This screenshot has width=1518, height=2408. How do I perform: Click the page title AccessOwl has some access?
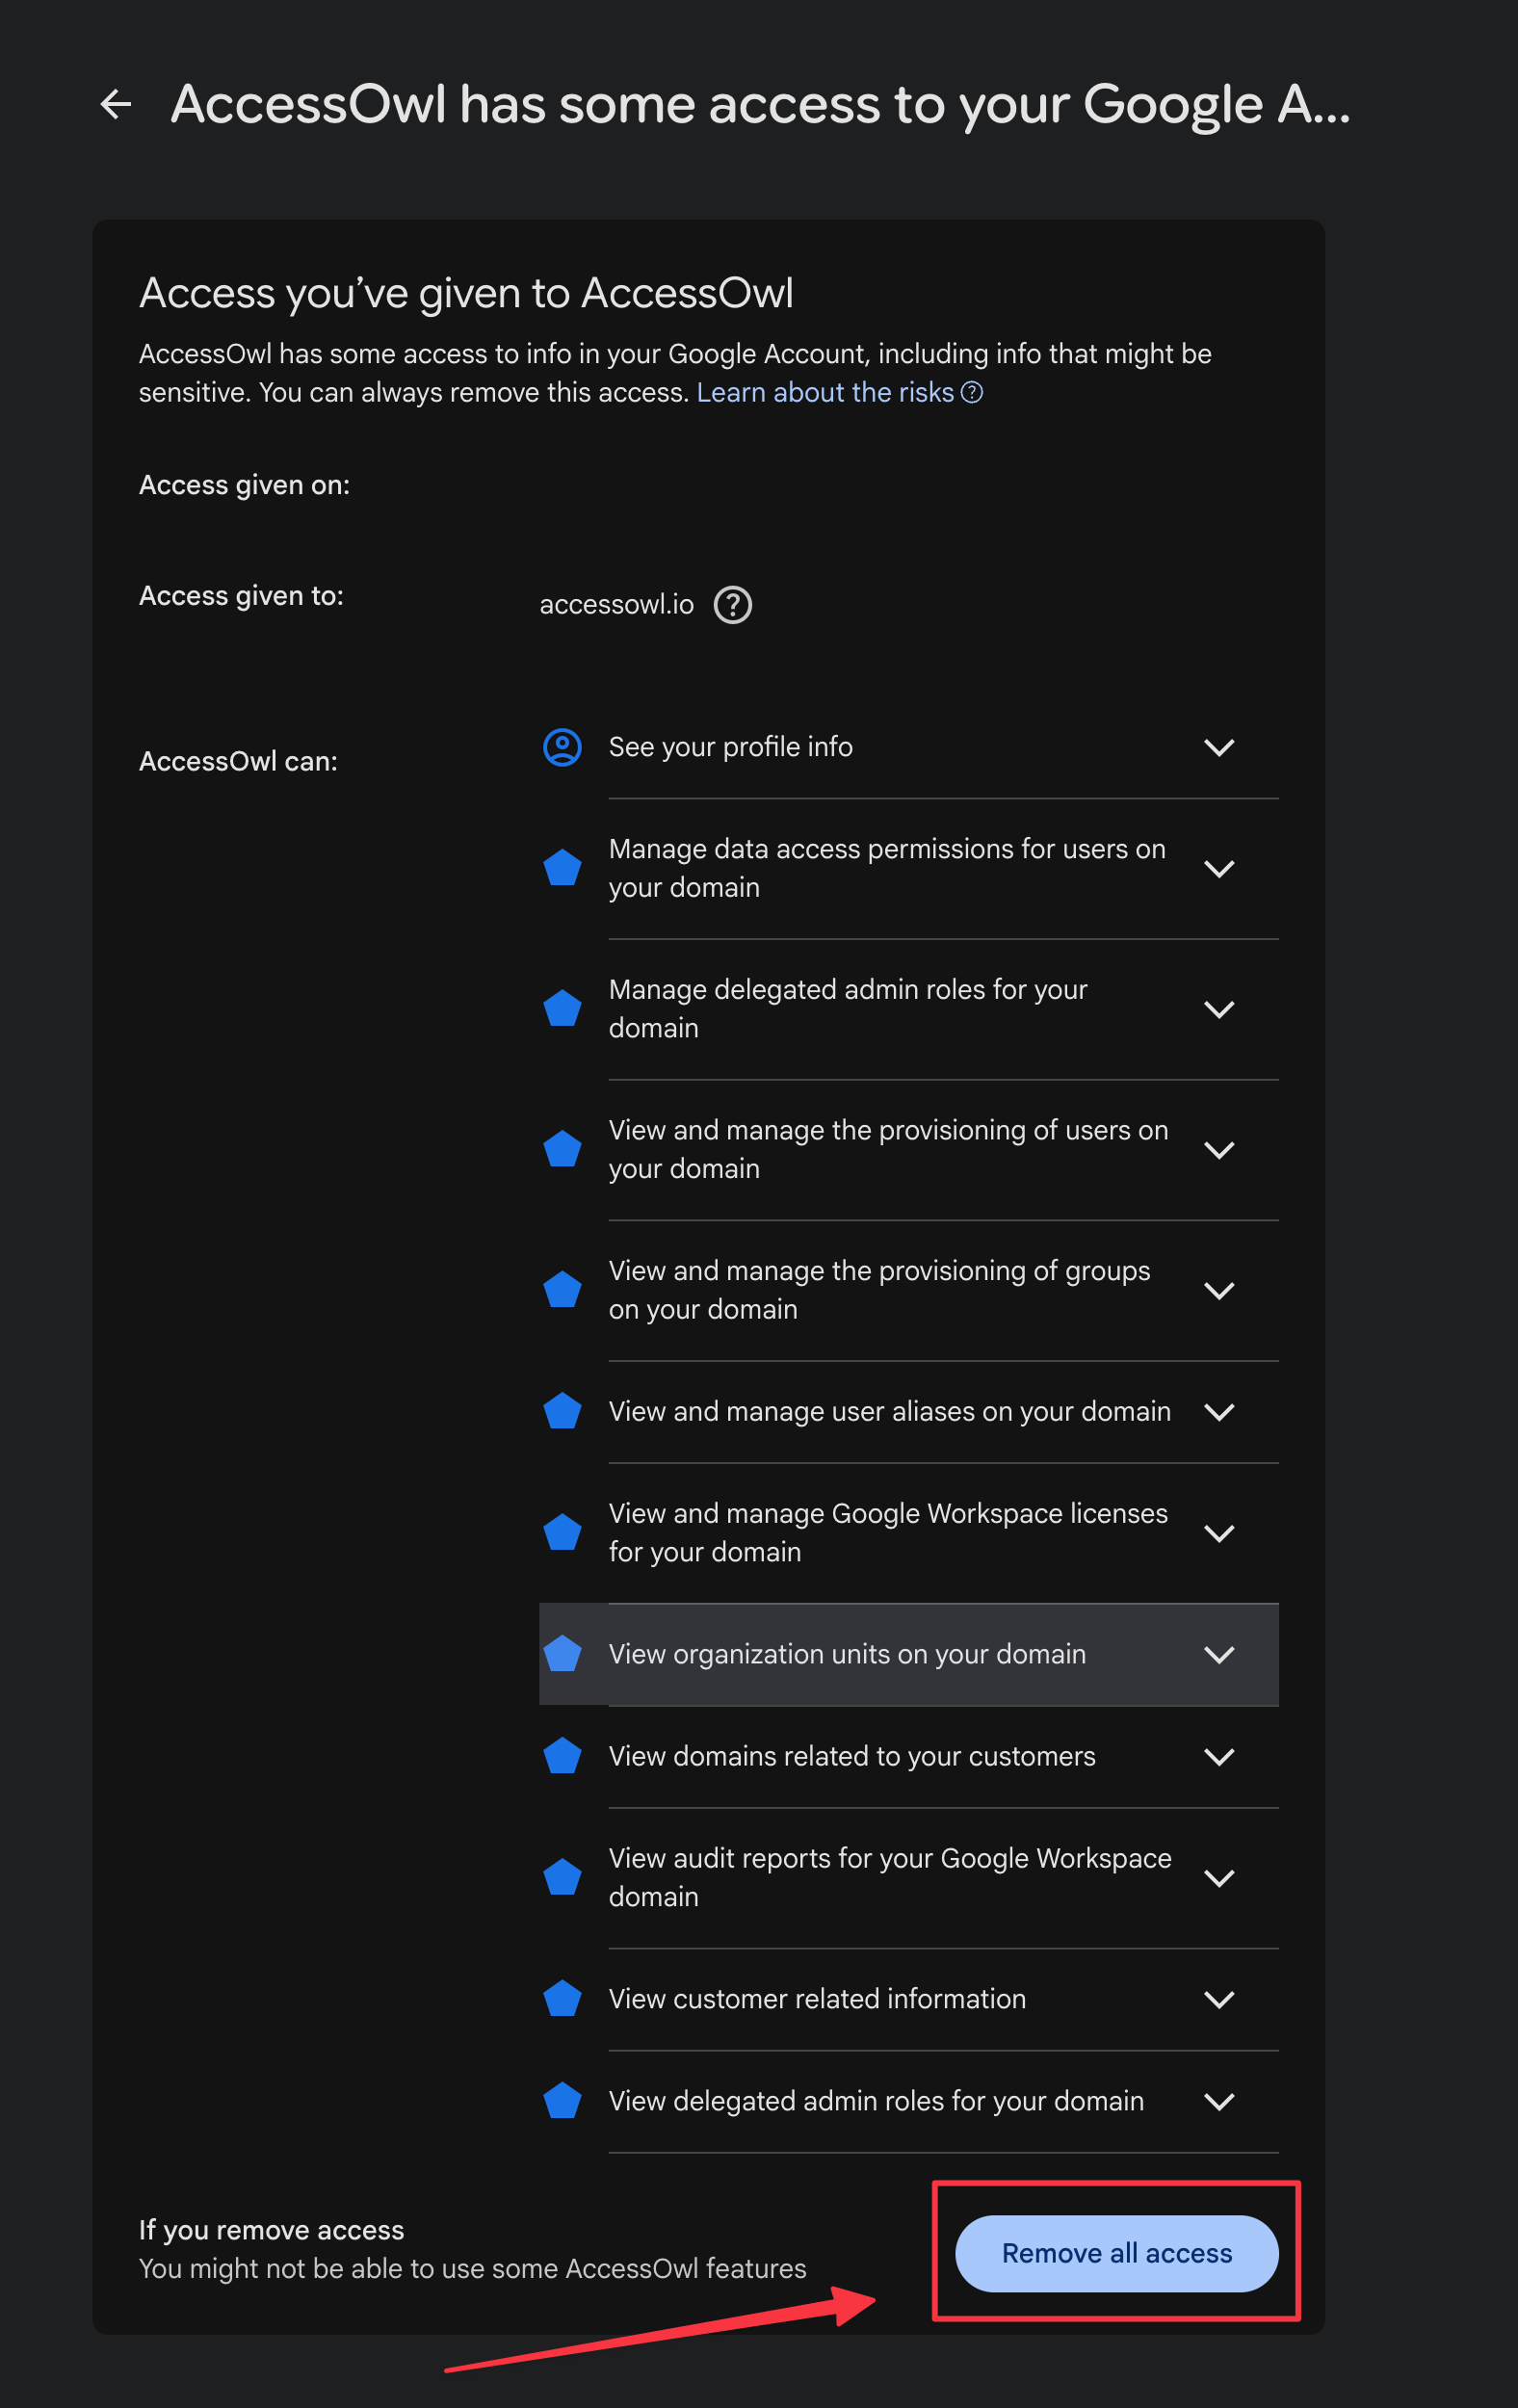pos(760,104)
